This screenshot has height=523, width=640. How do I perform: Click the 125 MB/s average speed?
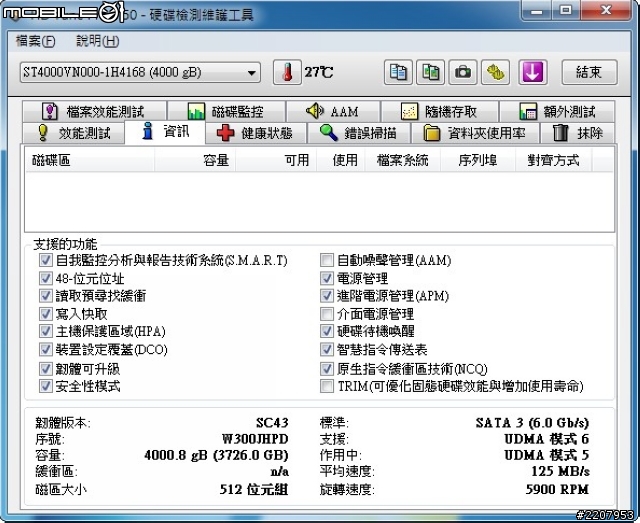pos(560,471)
